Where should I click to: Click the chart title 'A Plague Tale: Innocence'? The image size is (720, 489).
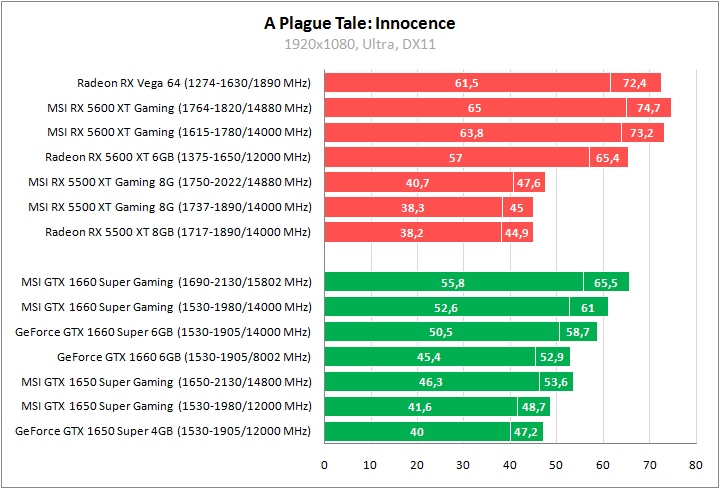pyautogui.click(x=359, y=23)
